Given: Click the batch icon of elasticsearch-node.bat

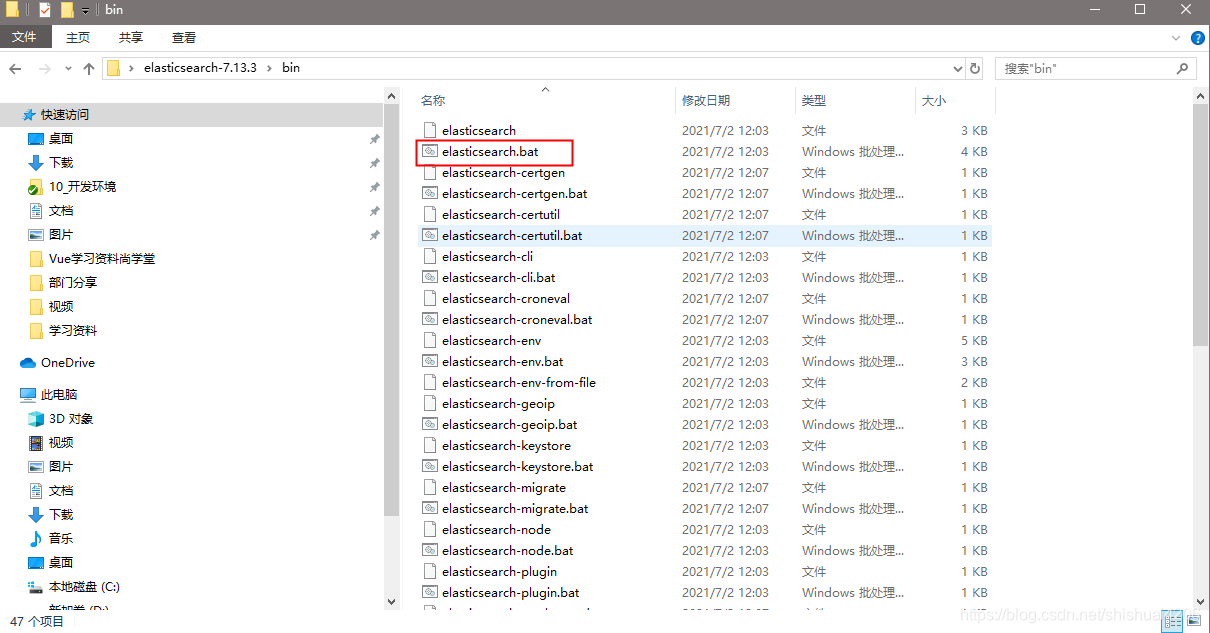Looking at the screenshot, I should click(430, 551).
